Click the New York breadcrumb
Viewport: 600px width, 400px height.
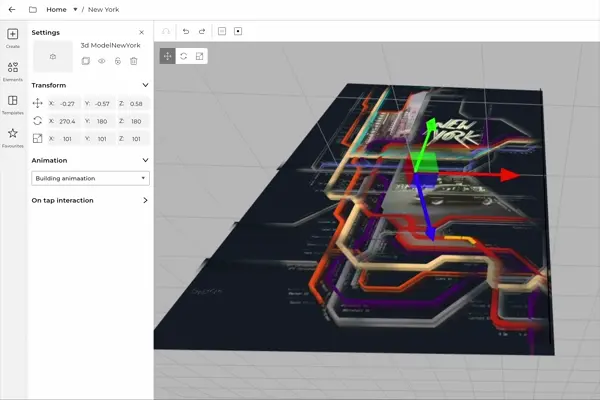[103, 10]
